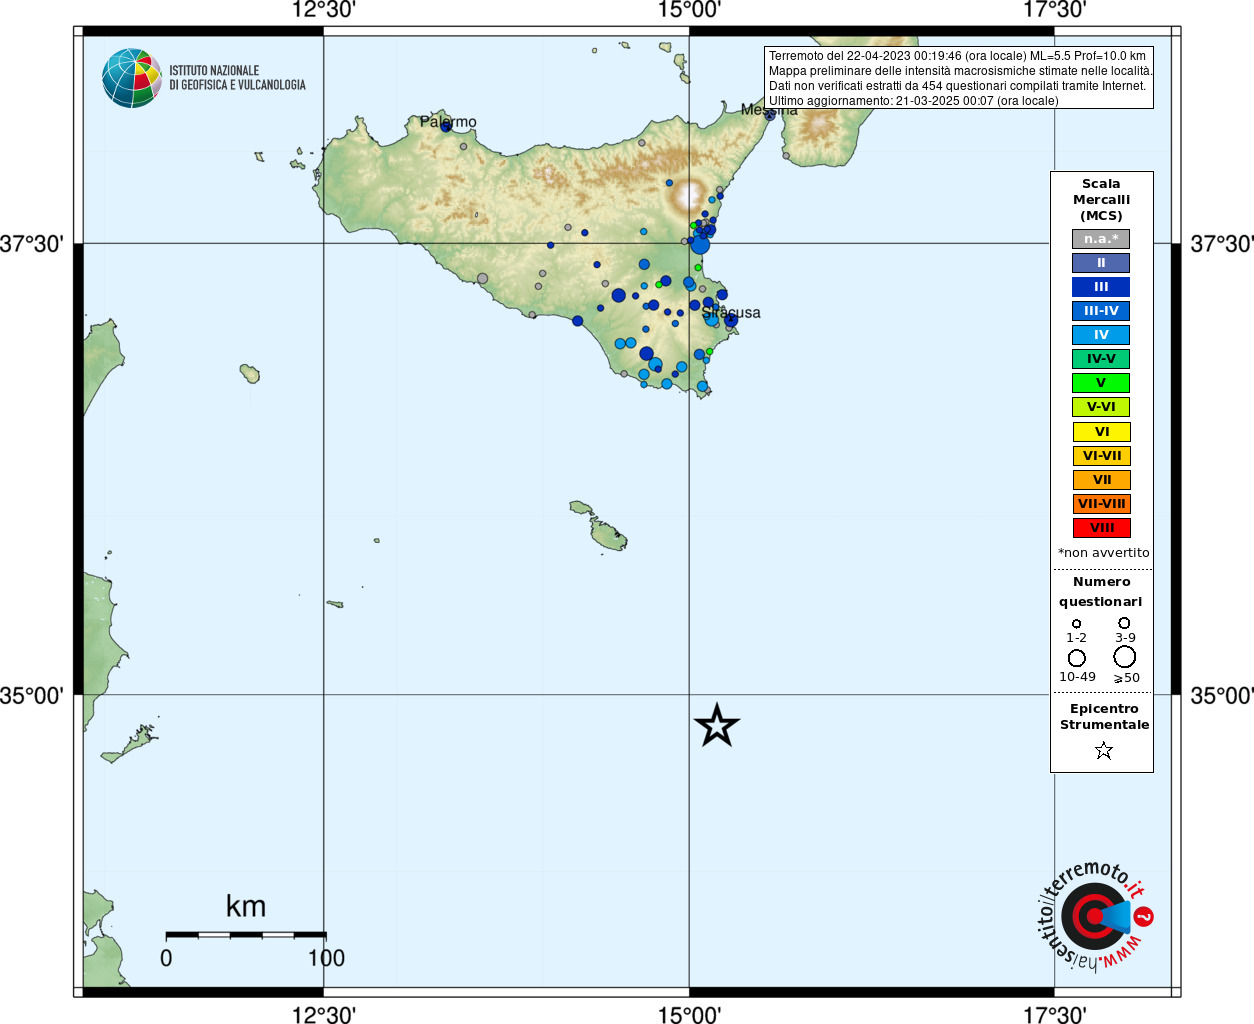Click the Messina city label

[769, 110]
